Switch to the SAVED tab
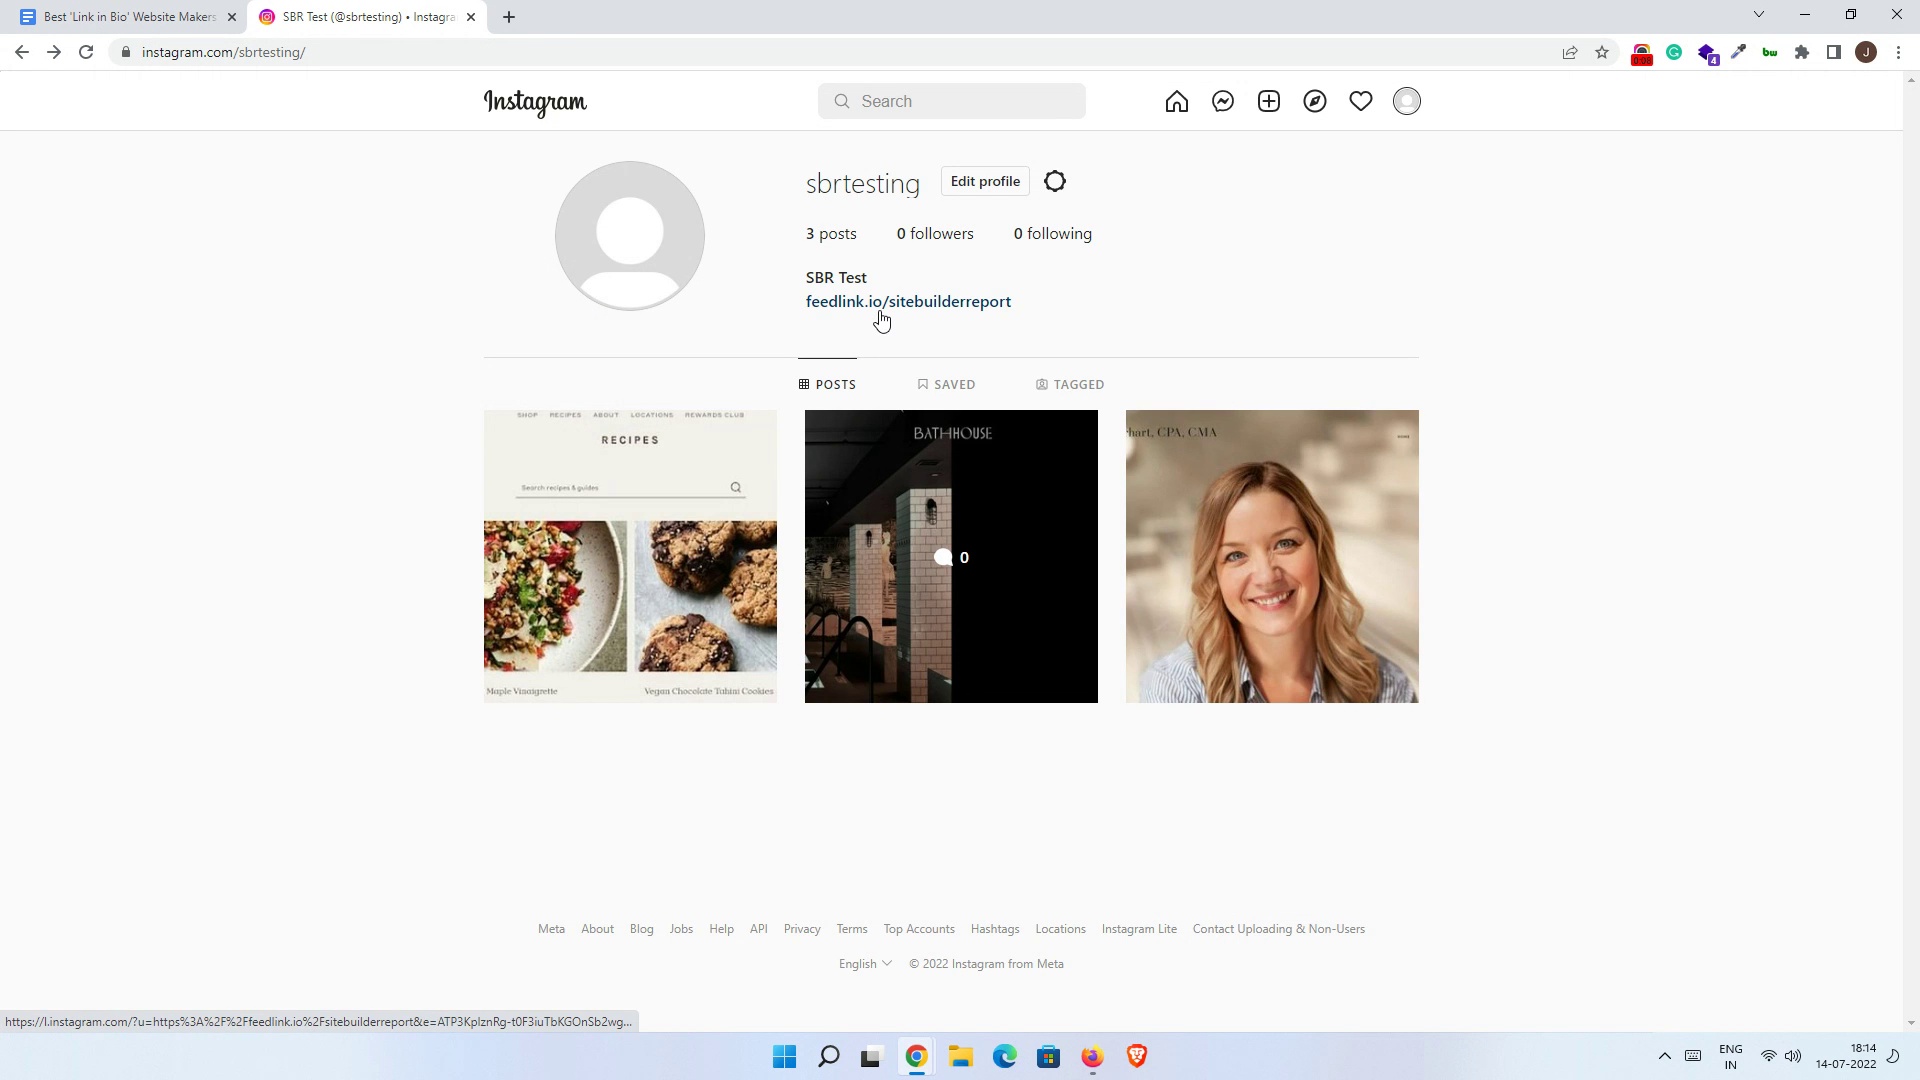The height and width of the screenshot is (1080, 1920). tap(946, 384)
